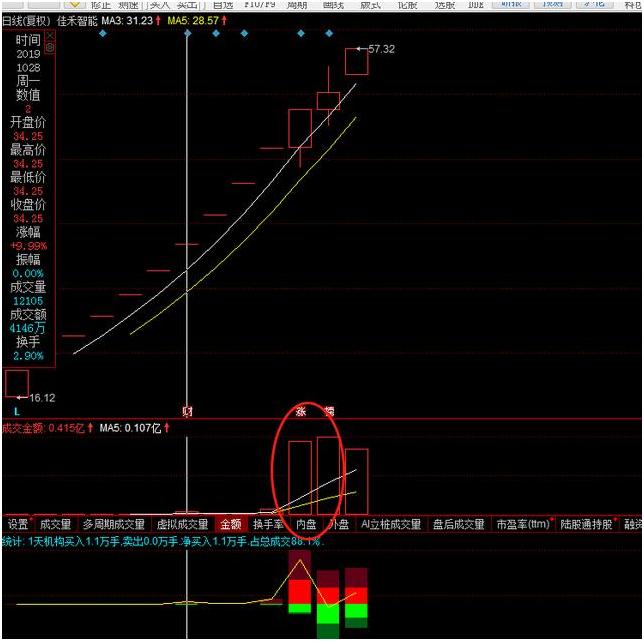Click the 成交金额: 0.415亿 label

click(x=43, y=428)
